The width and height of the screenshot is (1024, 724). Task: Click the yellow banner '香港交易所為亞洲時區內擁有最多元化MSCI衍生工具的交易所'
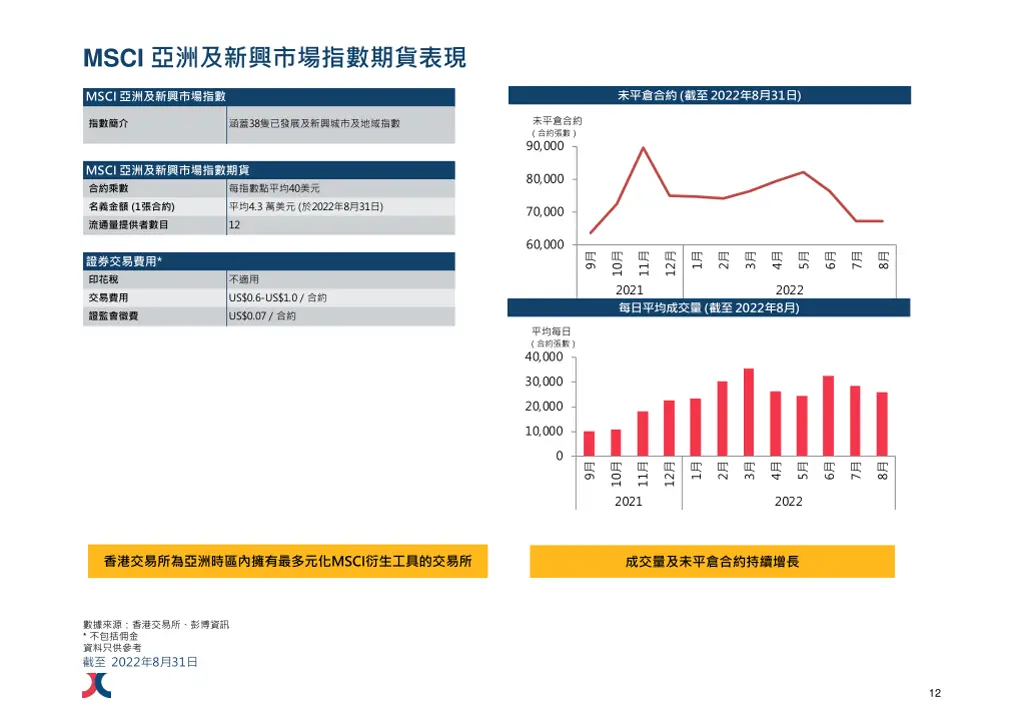(x=288, y=561)
